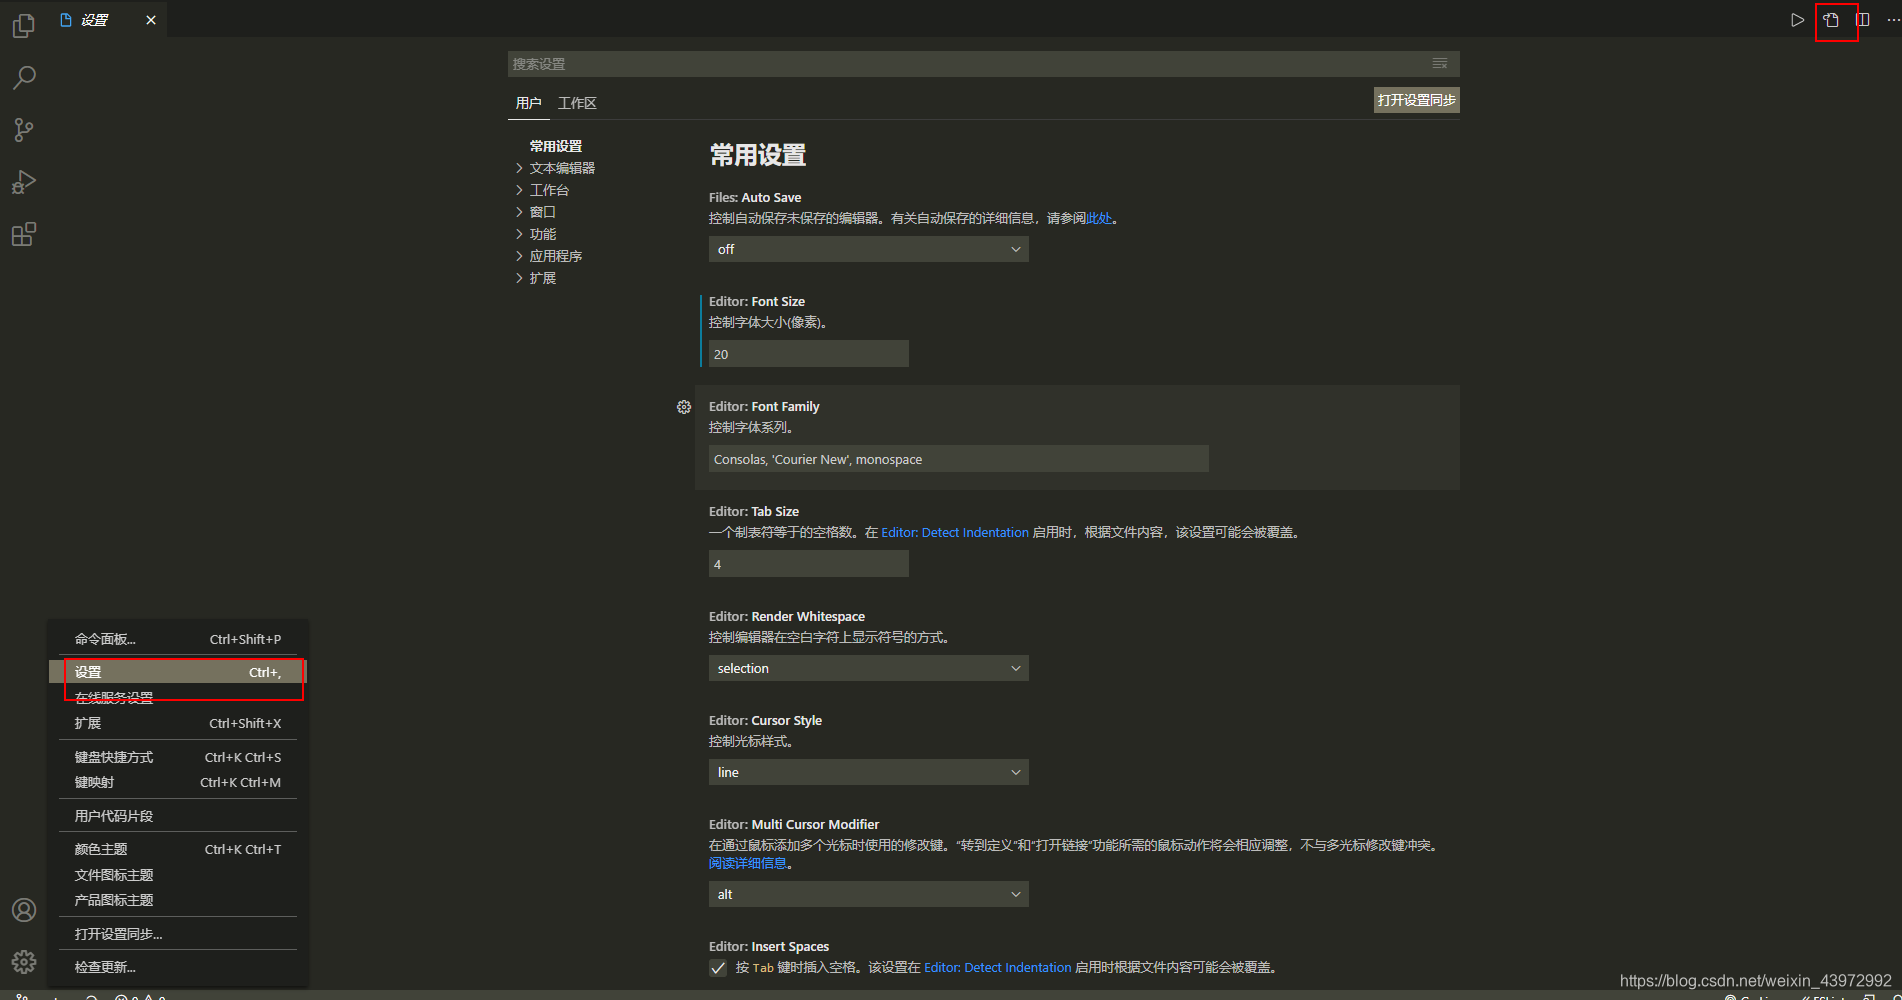Click inside the 搜索设置 search field
The image size is (1902, 1000).
tap(900, 63)
